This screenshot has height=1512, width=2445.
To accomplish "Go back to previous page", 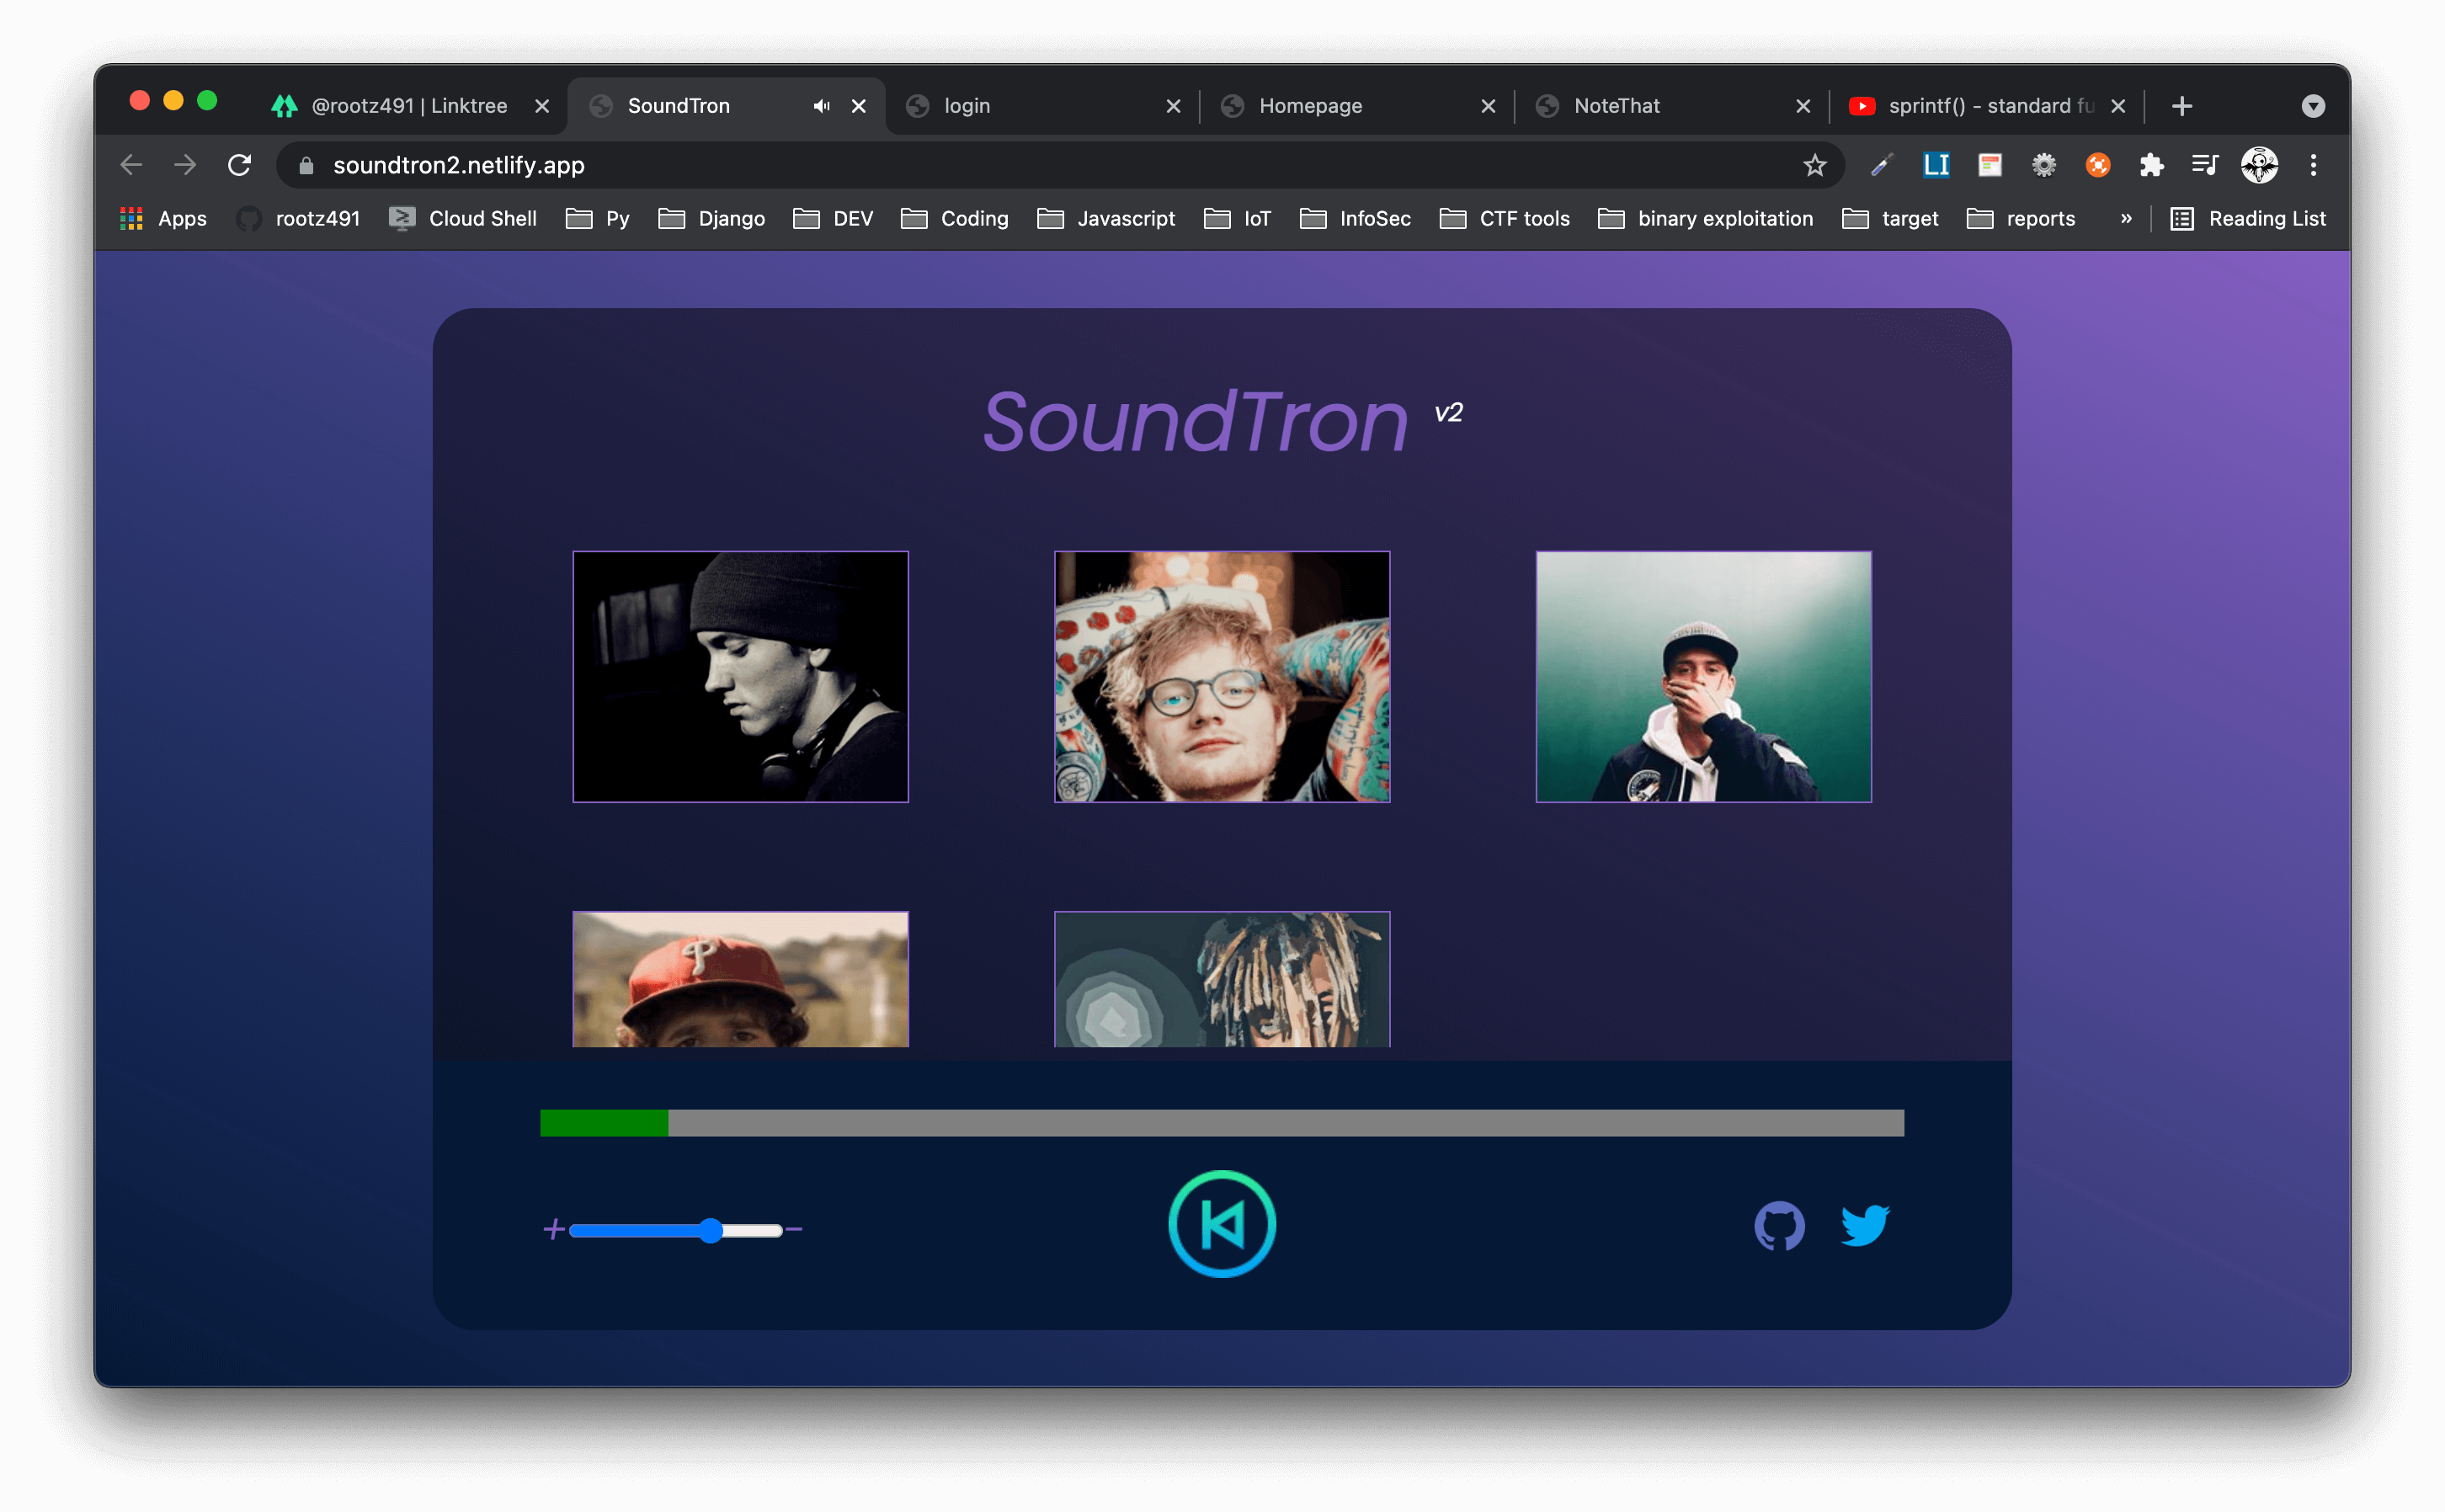I will point(132,165).
